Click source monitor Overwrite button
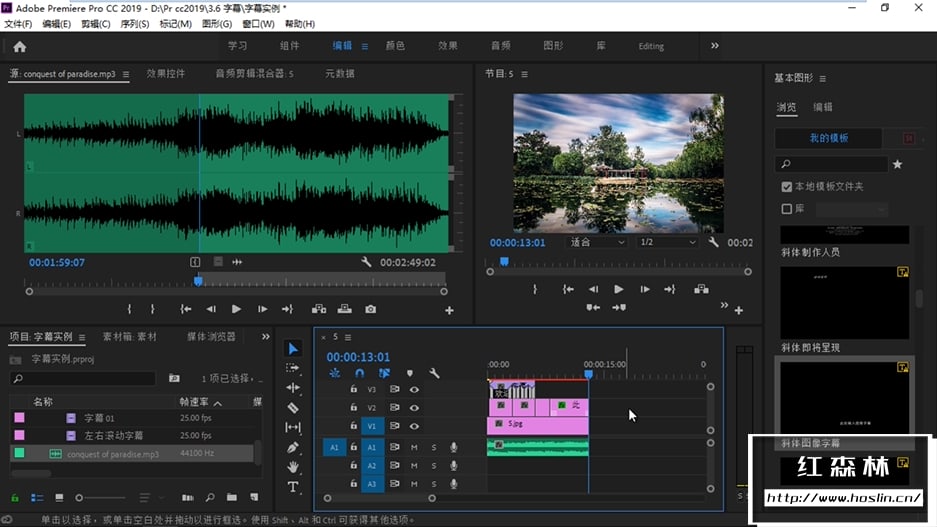The image size is (937, 527). (345, 309)
